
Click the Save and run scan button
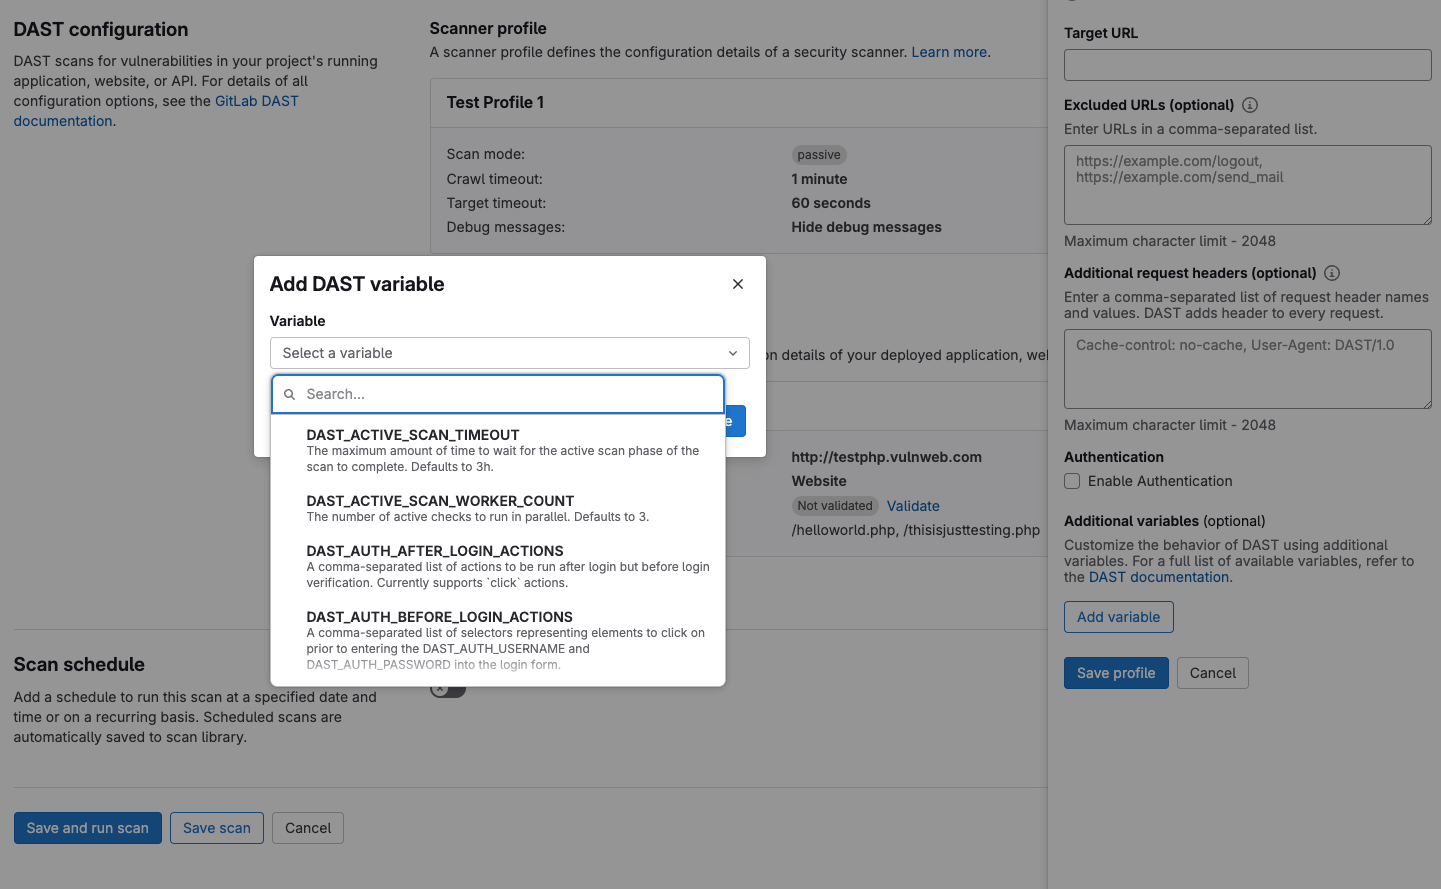point(87,828)
